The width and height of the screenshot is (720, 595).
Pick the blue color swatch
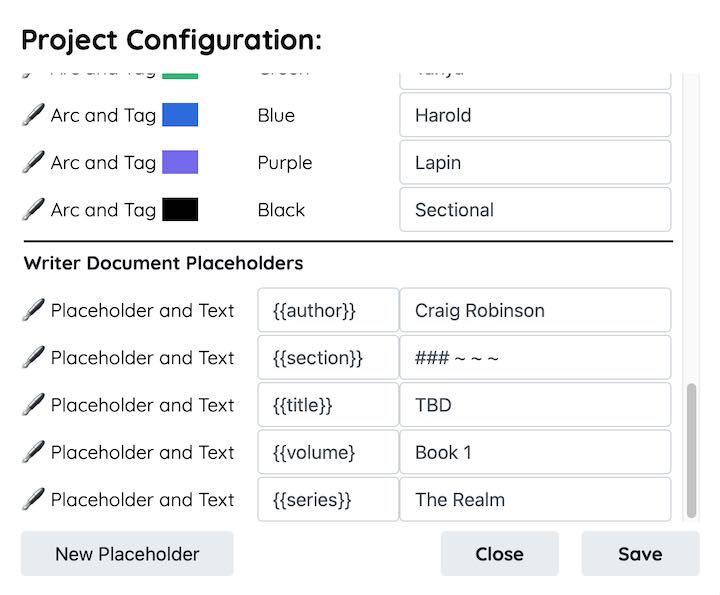pyautogui.click(x=180, y=115)
